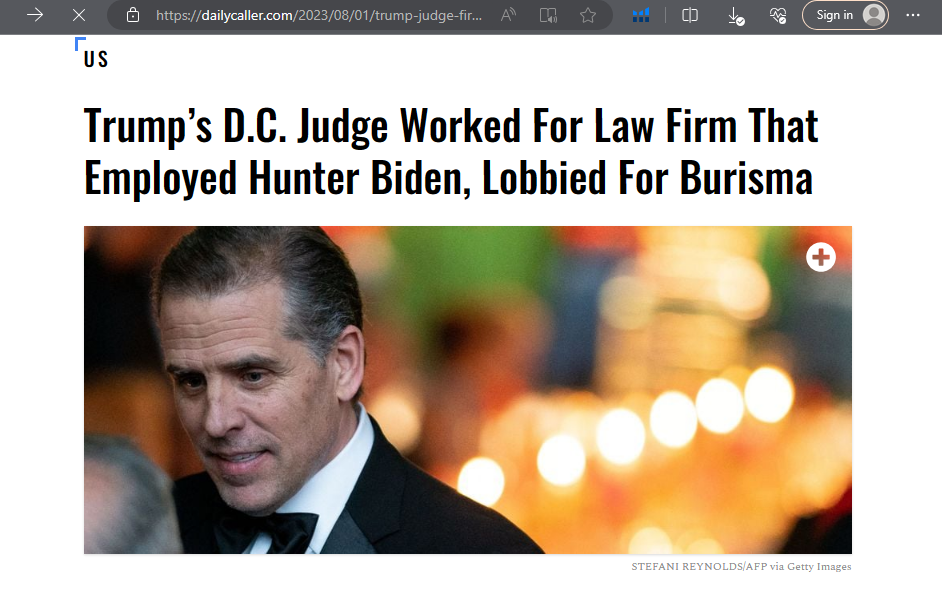
Task: Open Browser essentials heart icon
Action: tap(778, 15)
